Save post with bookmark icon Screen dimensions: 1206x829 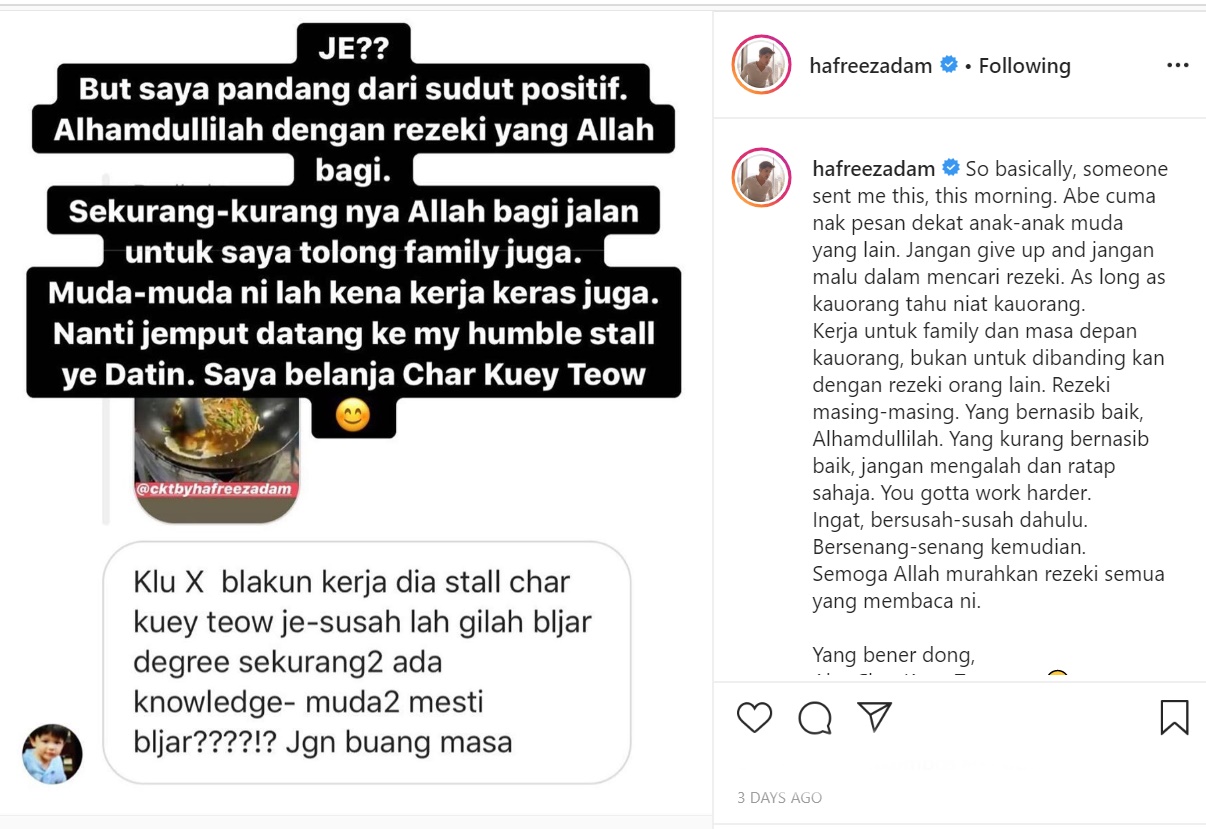click(1174, 717)
